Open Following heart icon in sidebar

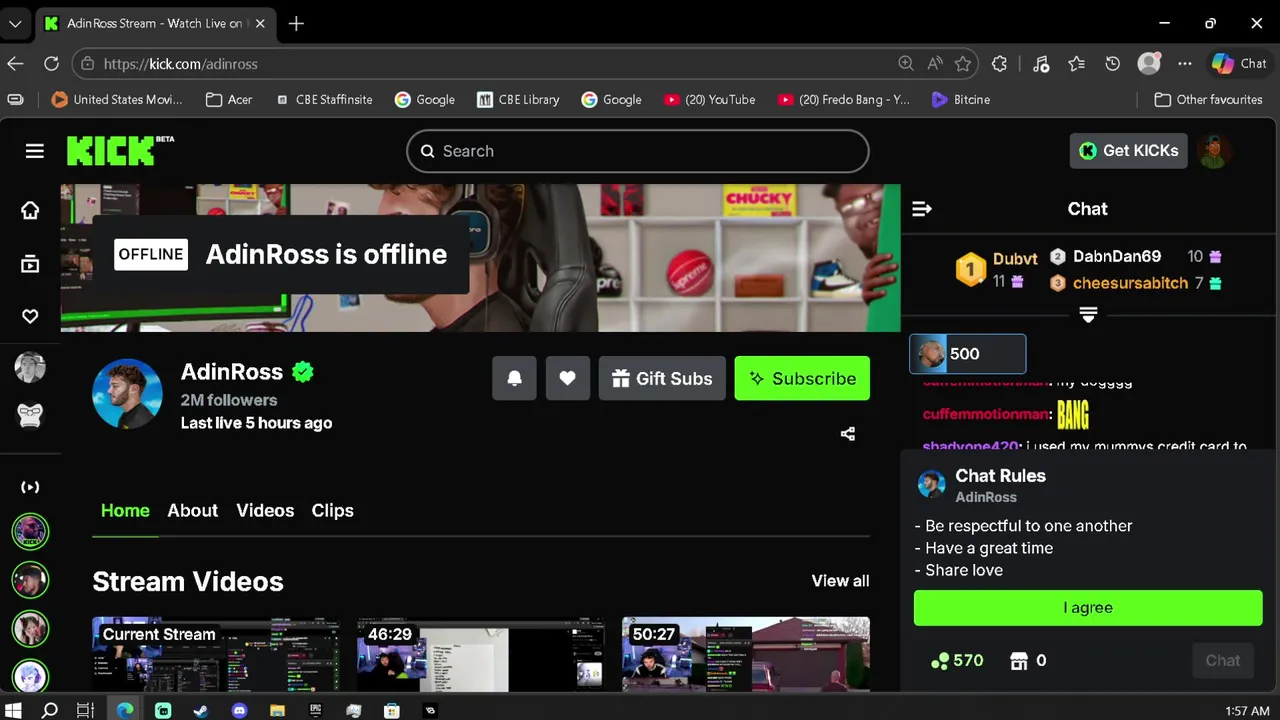[30, 316]
